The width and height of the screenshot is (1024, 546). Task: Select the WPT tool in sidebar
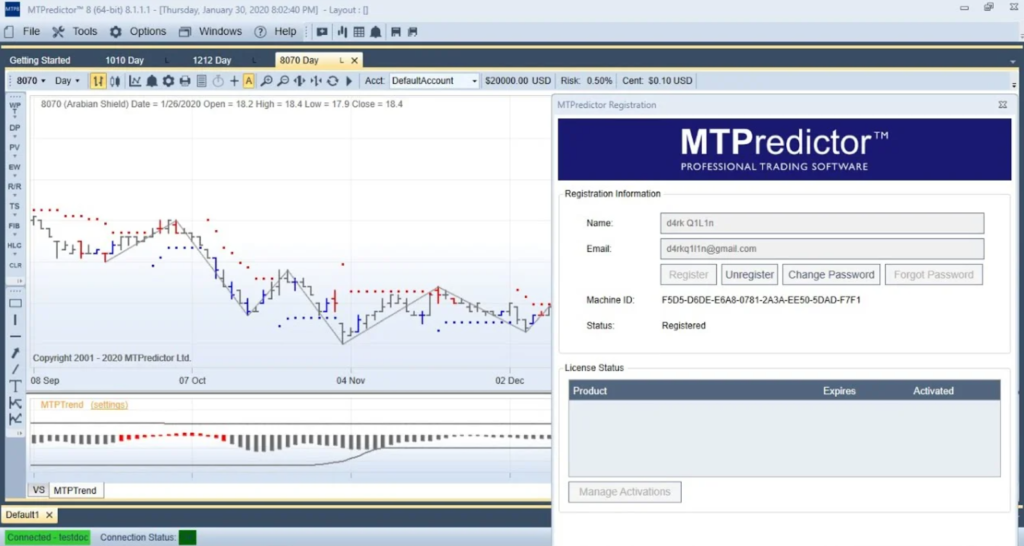click(x=15, y=109)
